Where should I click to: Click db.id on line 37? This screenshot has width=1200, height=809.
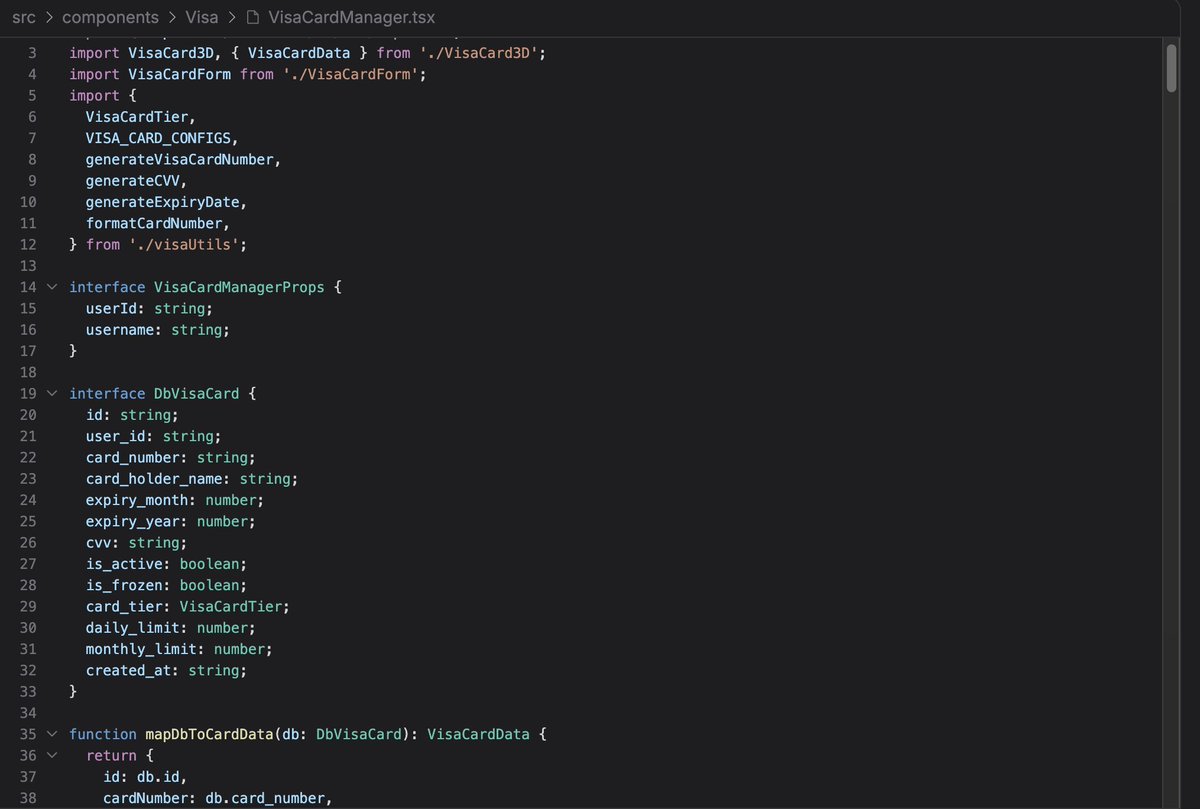point(158,777)
